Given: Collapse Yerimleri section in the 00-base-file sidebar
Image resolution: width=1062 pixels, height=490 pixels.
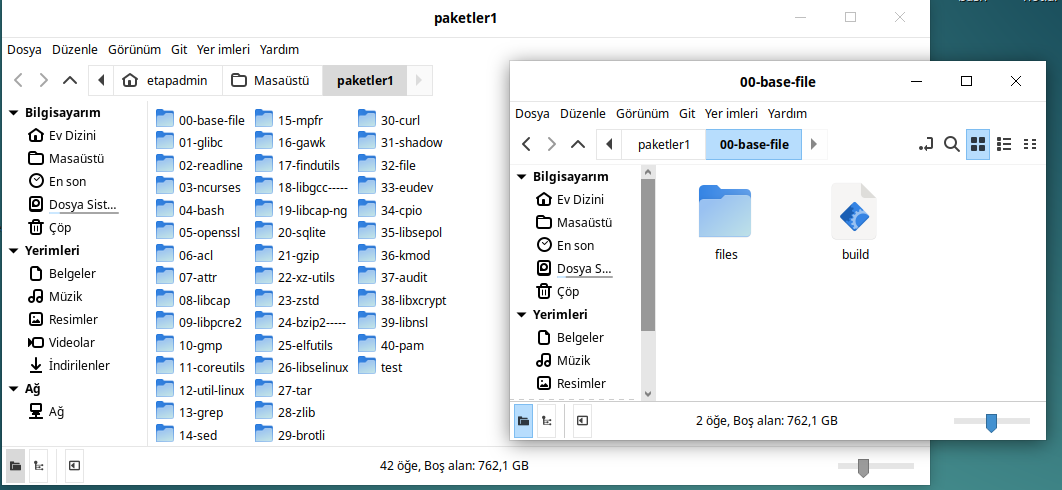Looking at the screenshot, I should click(521, 315).
